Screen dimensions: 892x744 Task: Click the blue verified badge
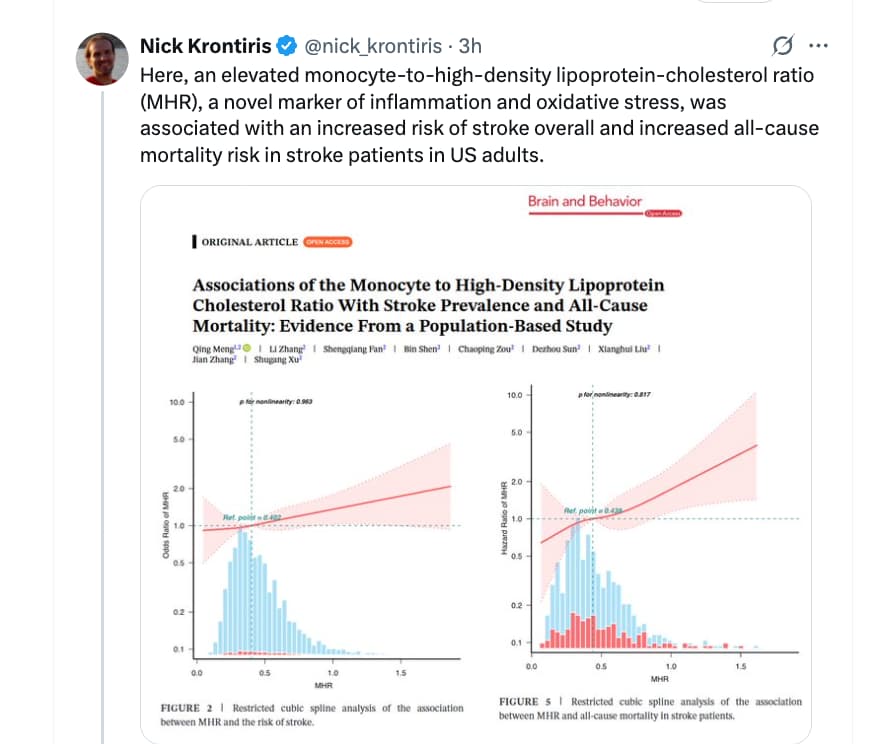285,46
